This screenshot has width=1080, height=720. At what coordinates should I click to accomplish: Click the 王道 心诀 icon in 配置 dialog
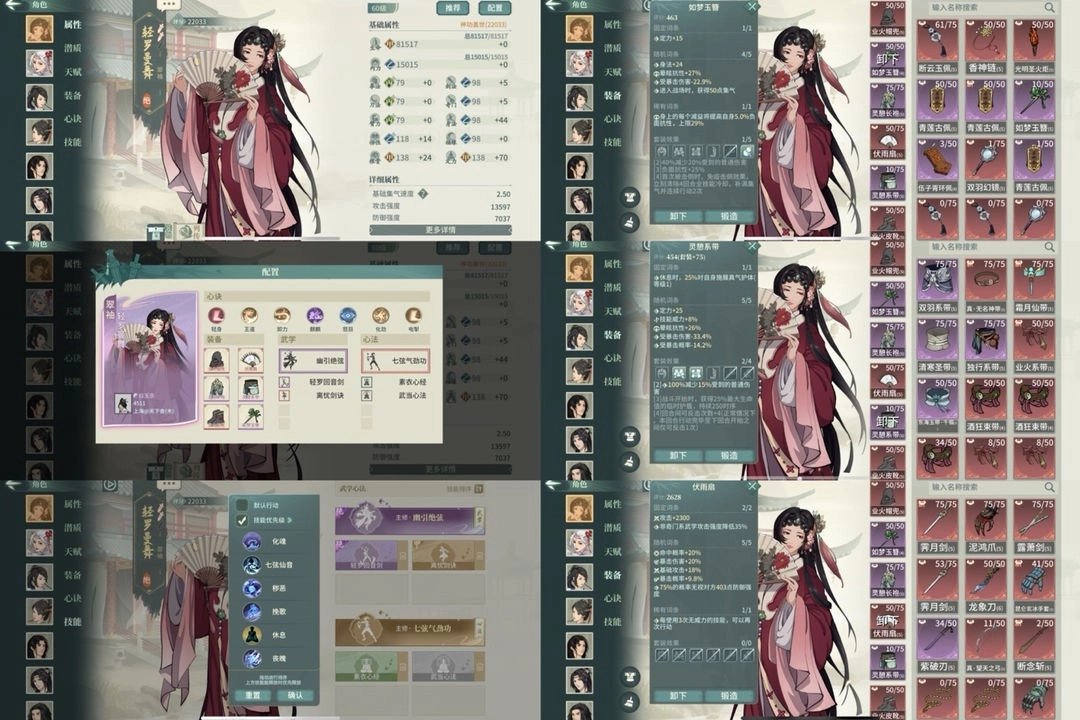(249, 314)
